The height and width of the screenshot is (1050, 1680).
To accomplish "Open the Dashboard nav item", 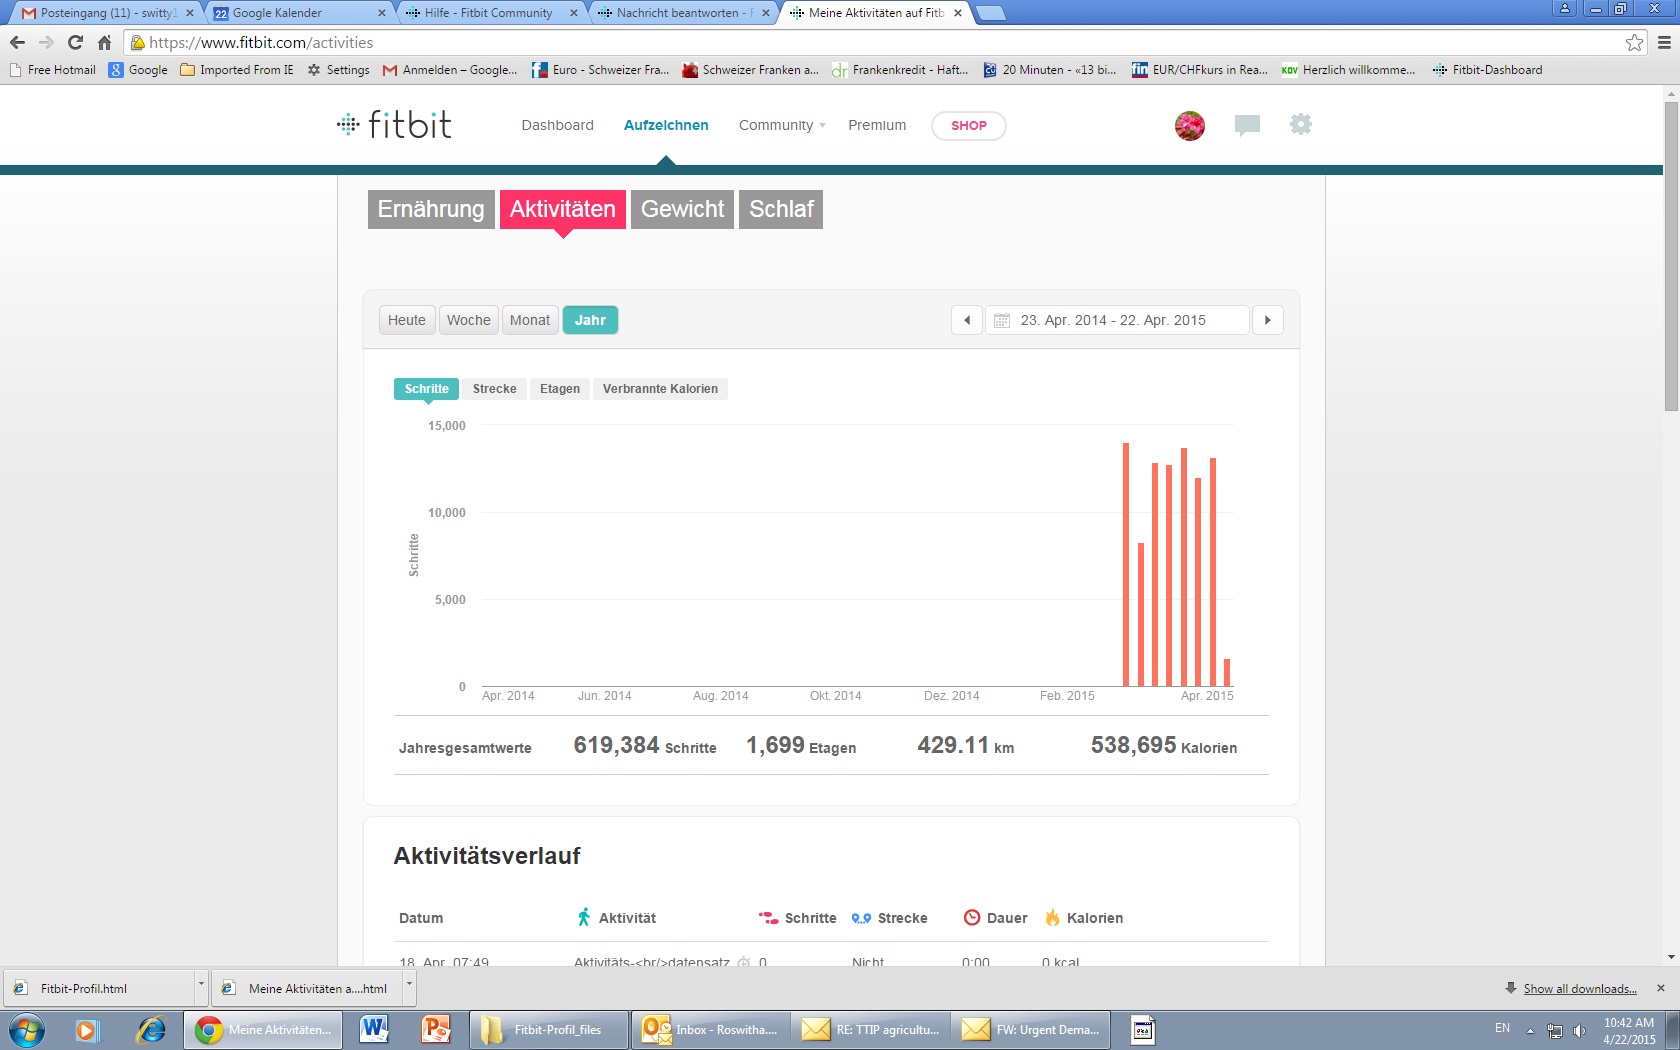I will pyautogui.click(x=557, y=125).
